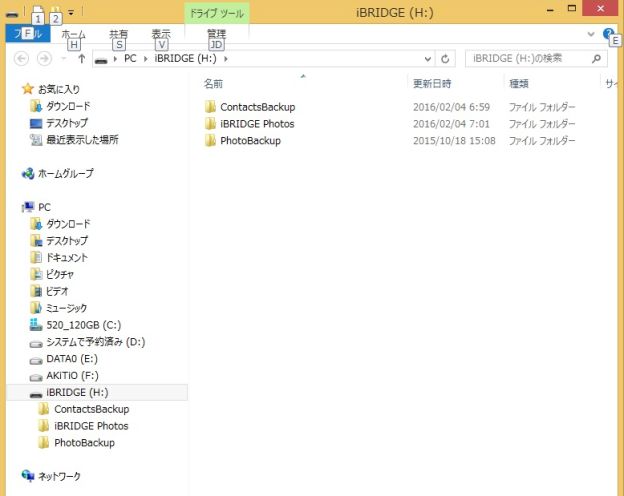Expand breadcrumb arrow after iBRIDGE (H:)
This screenshot has height=496, width=624.
tap(226, 59)
